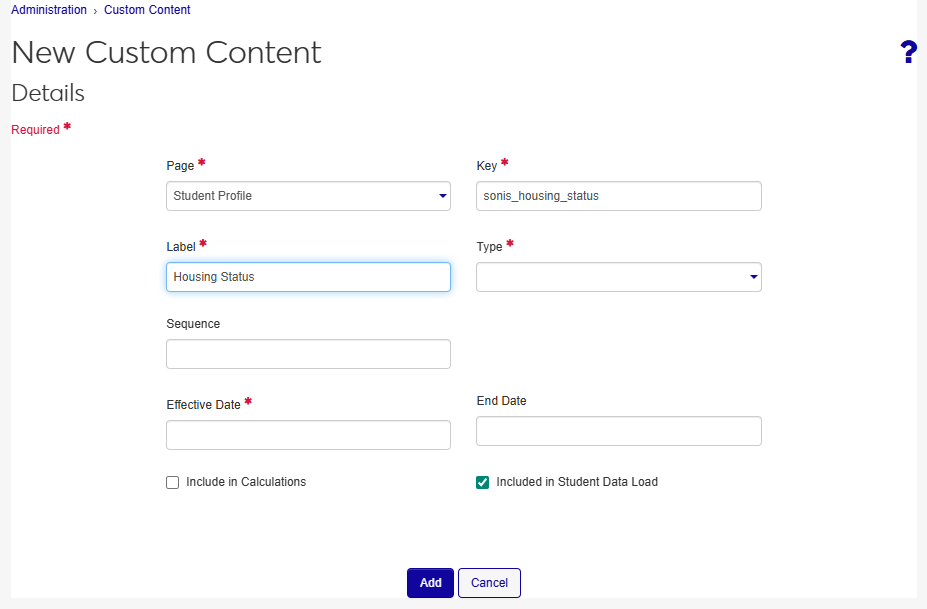Click the Details section heading

pos(48,93)
